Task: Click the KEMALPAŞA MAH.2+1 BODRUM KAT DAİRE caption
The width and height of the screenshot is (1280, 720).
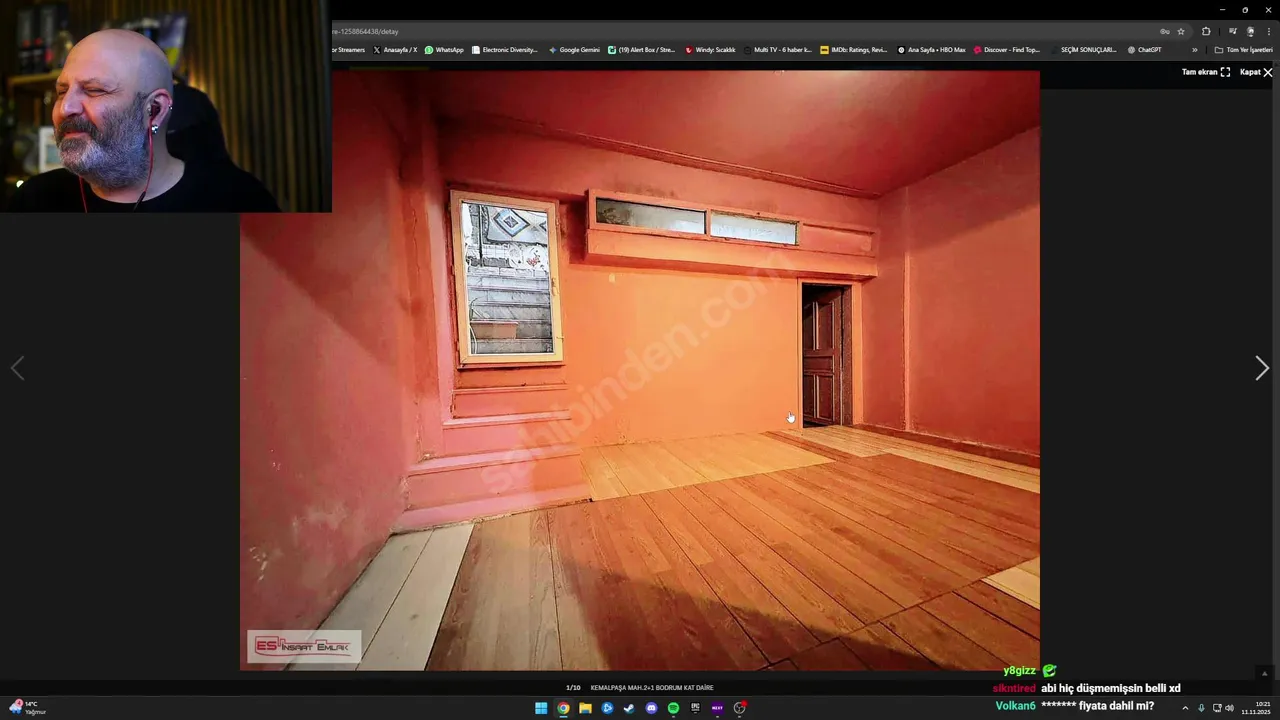Action: click(652, 688)
